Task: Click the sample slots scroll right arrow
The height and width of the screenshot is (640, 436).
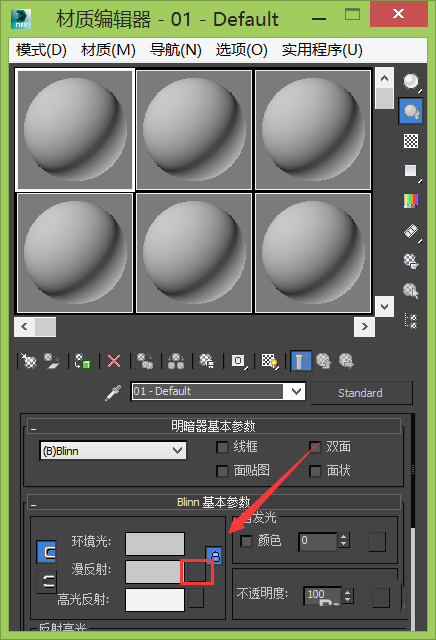Action: pyautogui.click(x=364, y=327)
